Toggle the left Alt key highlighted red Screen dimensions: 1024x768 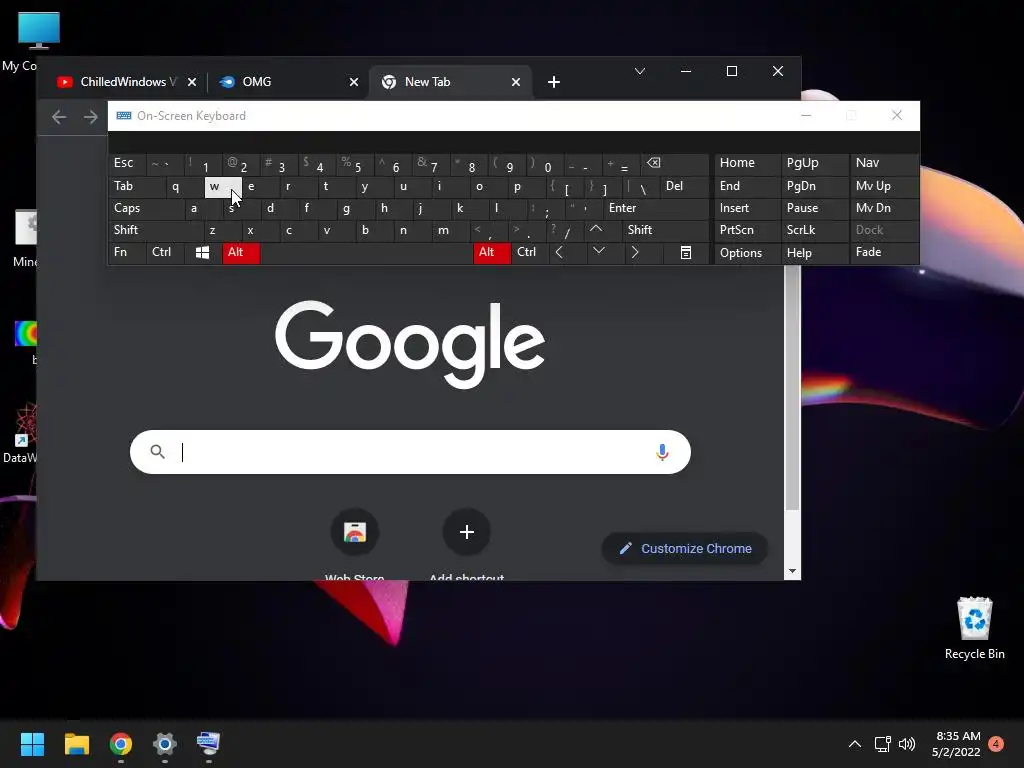click(241, 253)
